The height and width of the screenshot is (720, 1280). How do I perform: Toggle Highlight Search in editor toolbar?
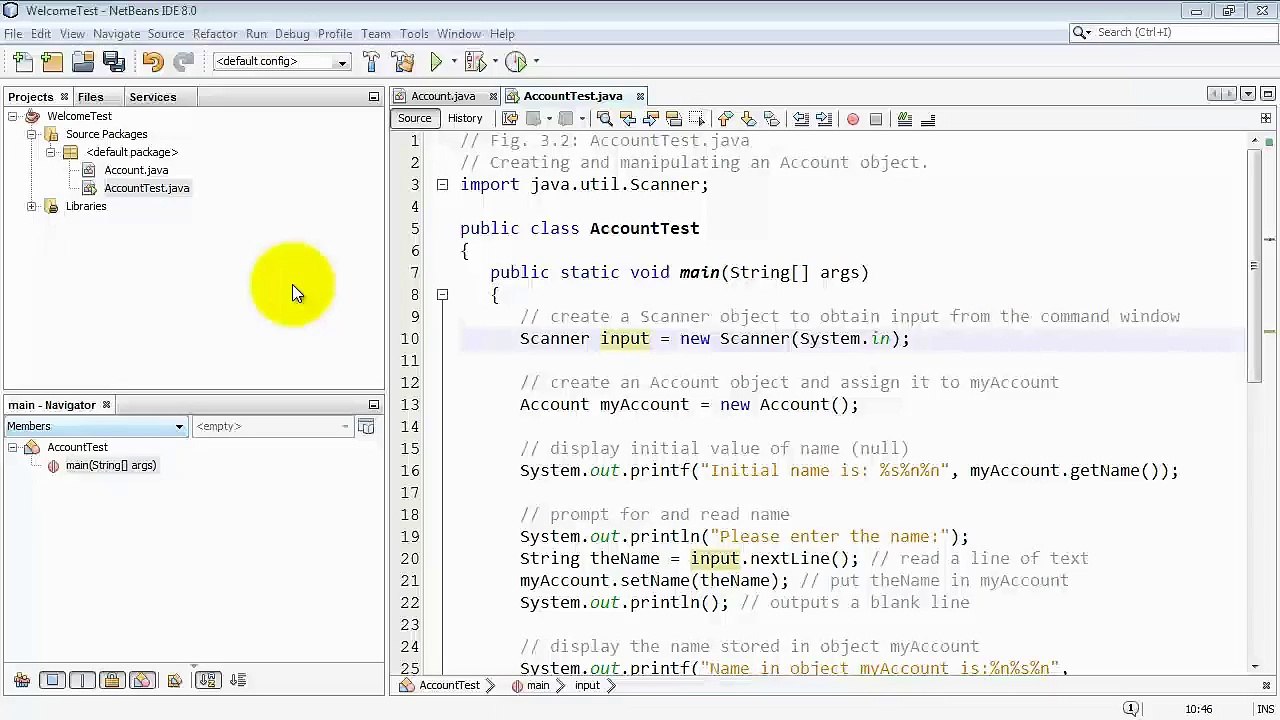click(674, 119)
